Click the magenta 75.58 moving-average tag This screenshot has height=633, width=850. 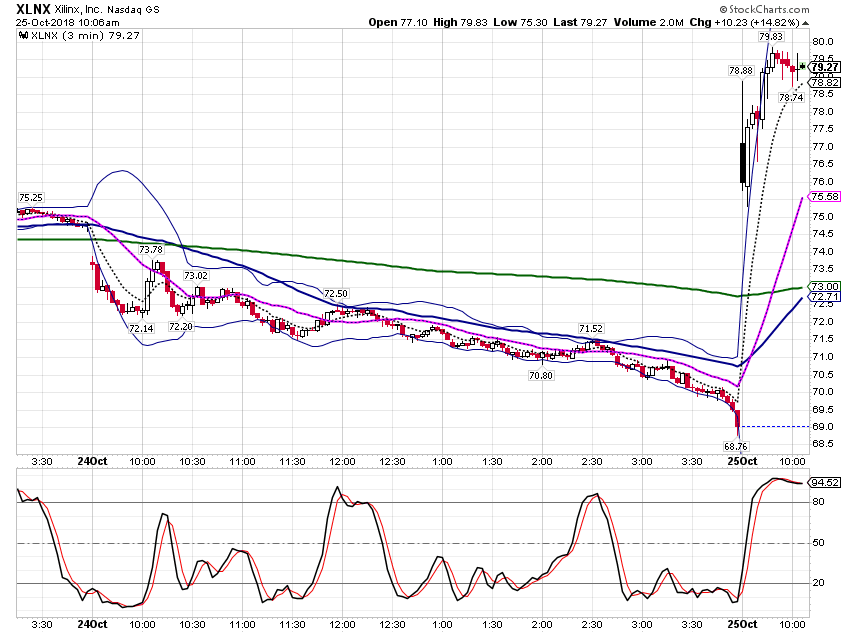pyautogui.click(x=825, y=197)
